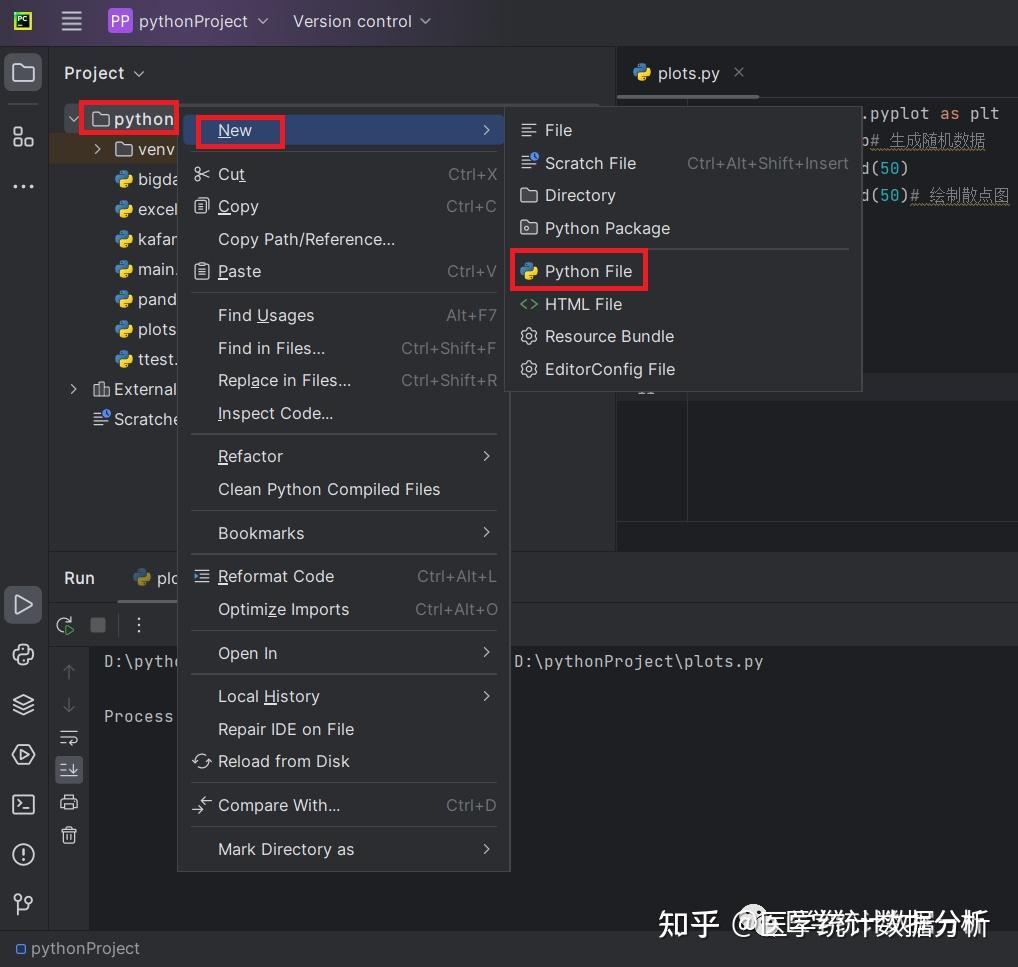Move down the stack trace arrow
The height and width of the screenshot is (967, 1018).
(69, 705)
